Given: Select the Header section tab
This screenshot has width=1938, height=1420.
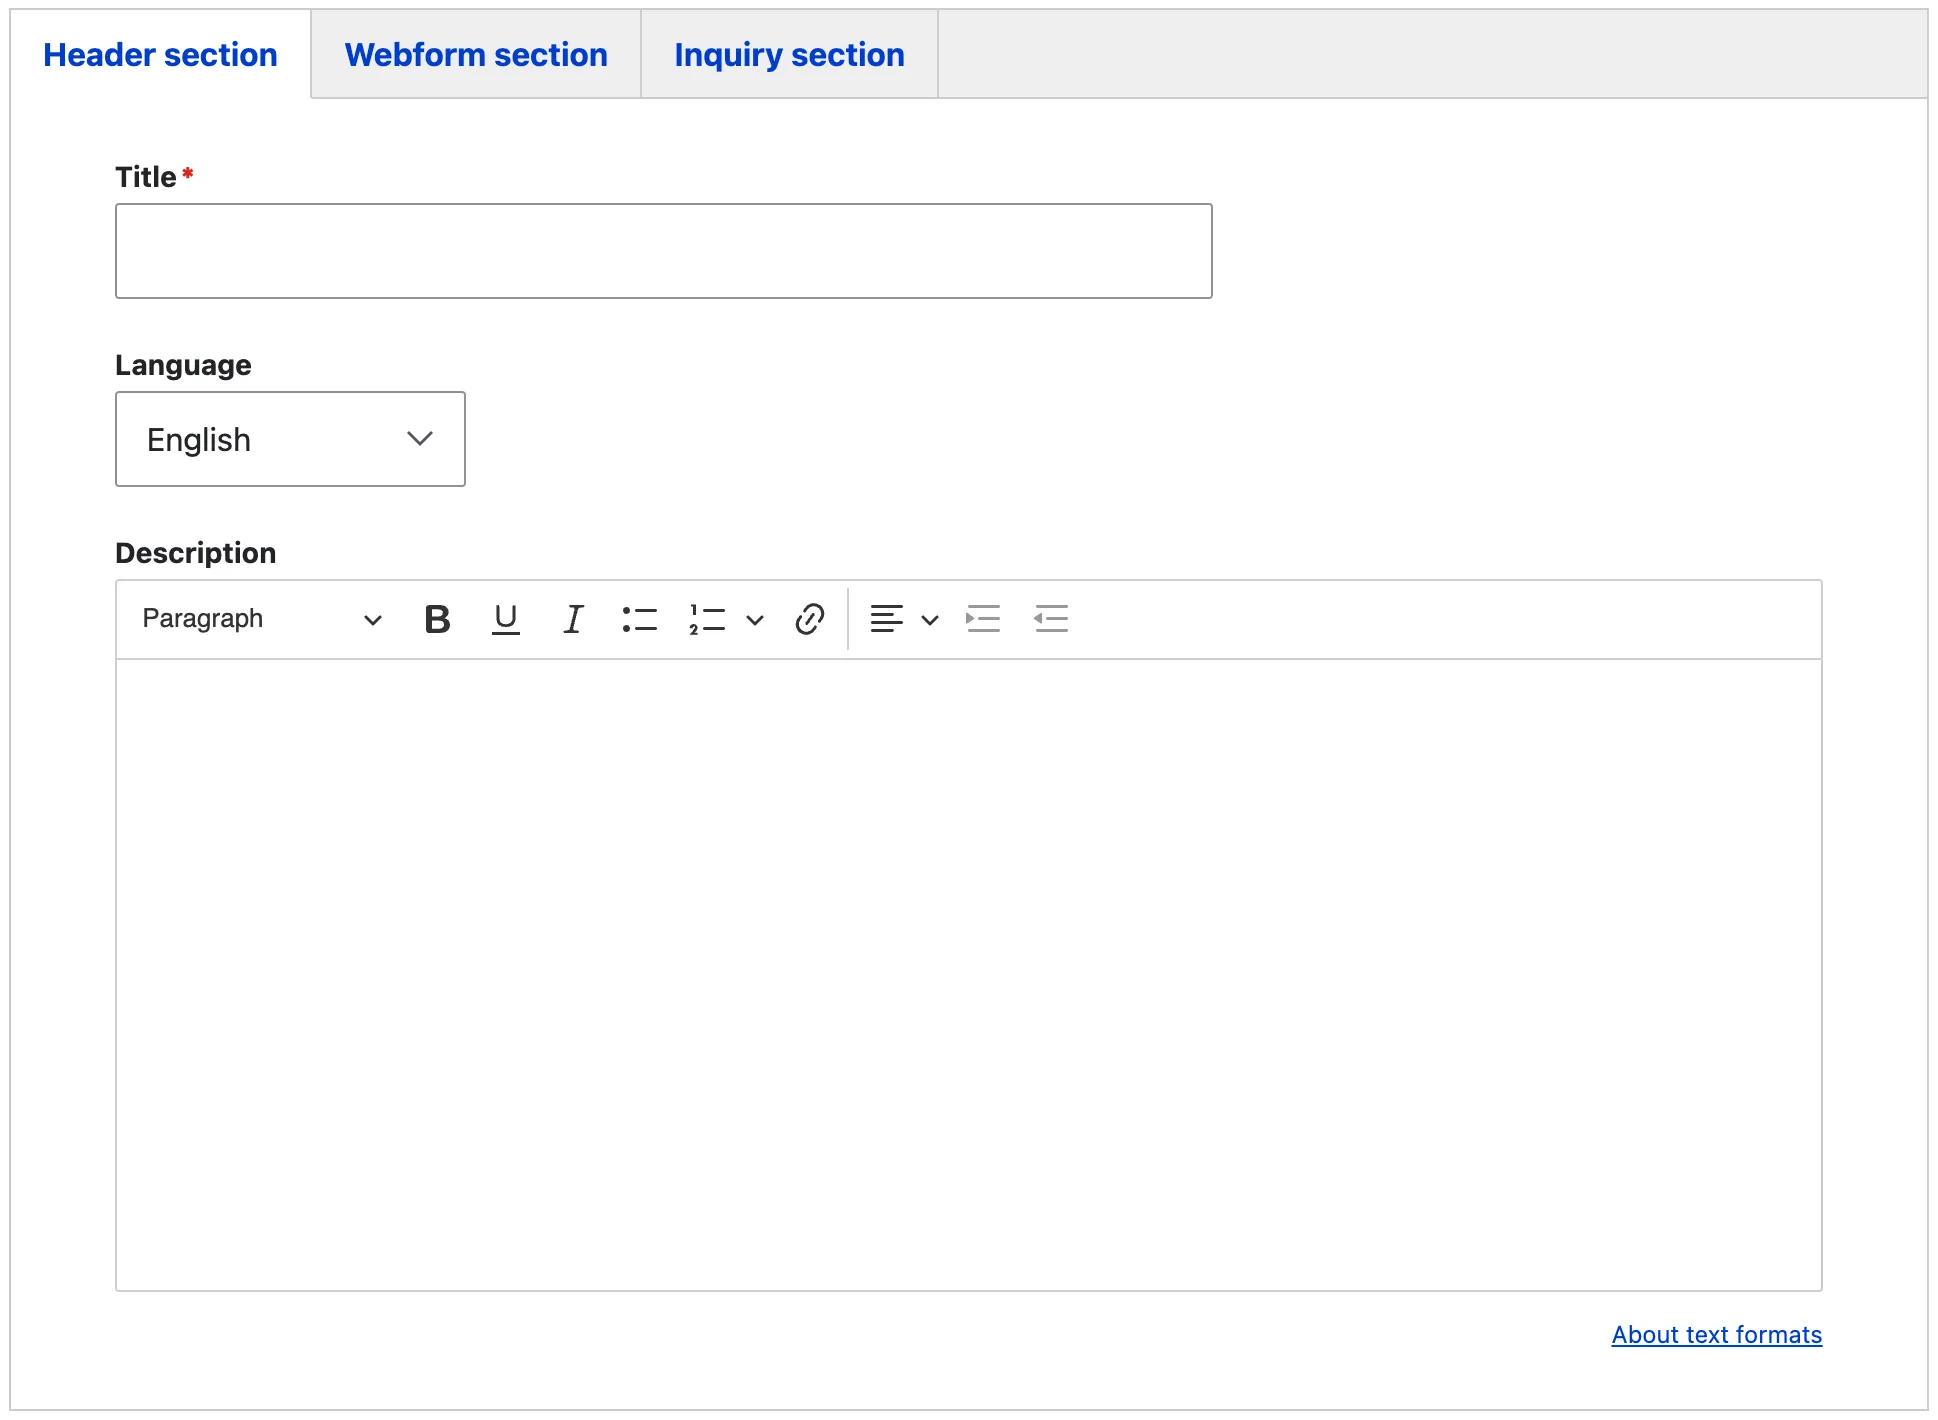Looking at the screenshot, I should 160,55.
